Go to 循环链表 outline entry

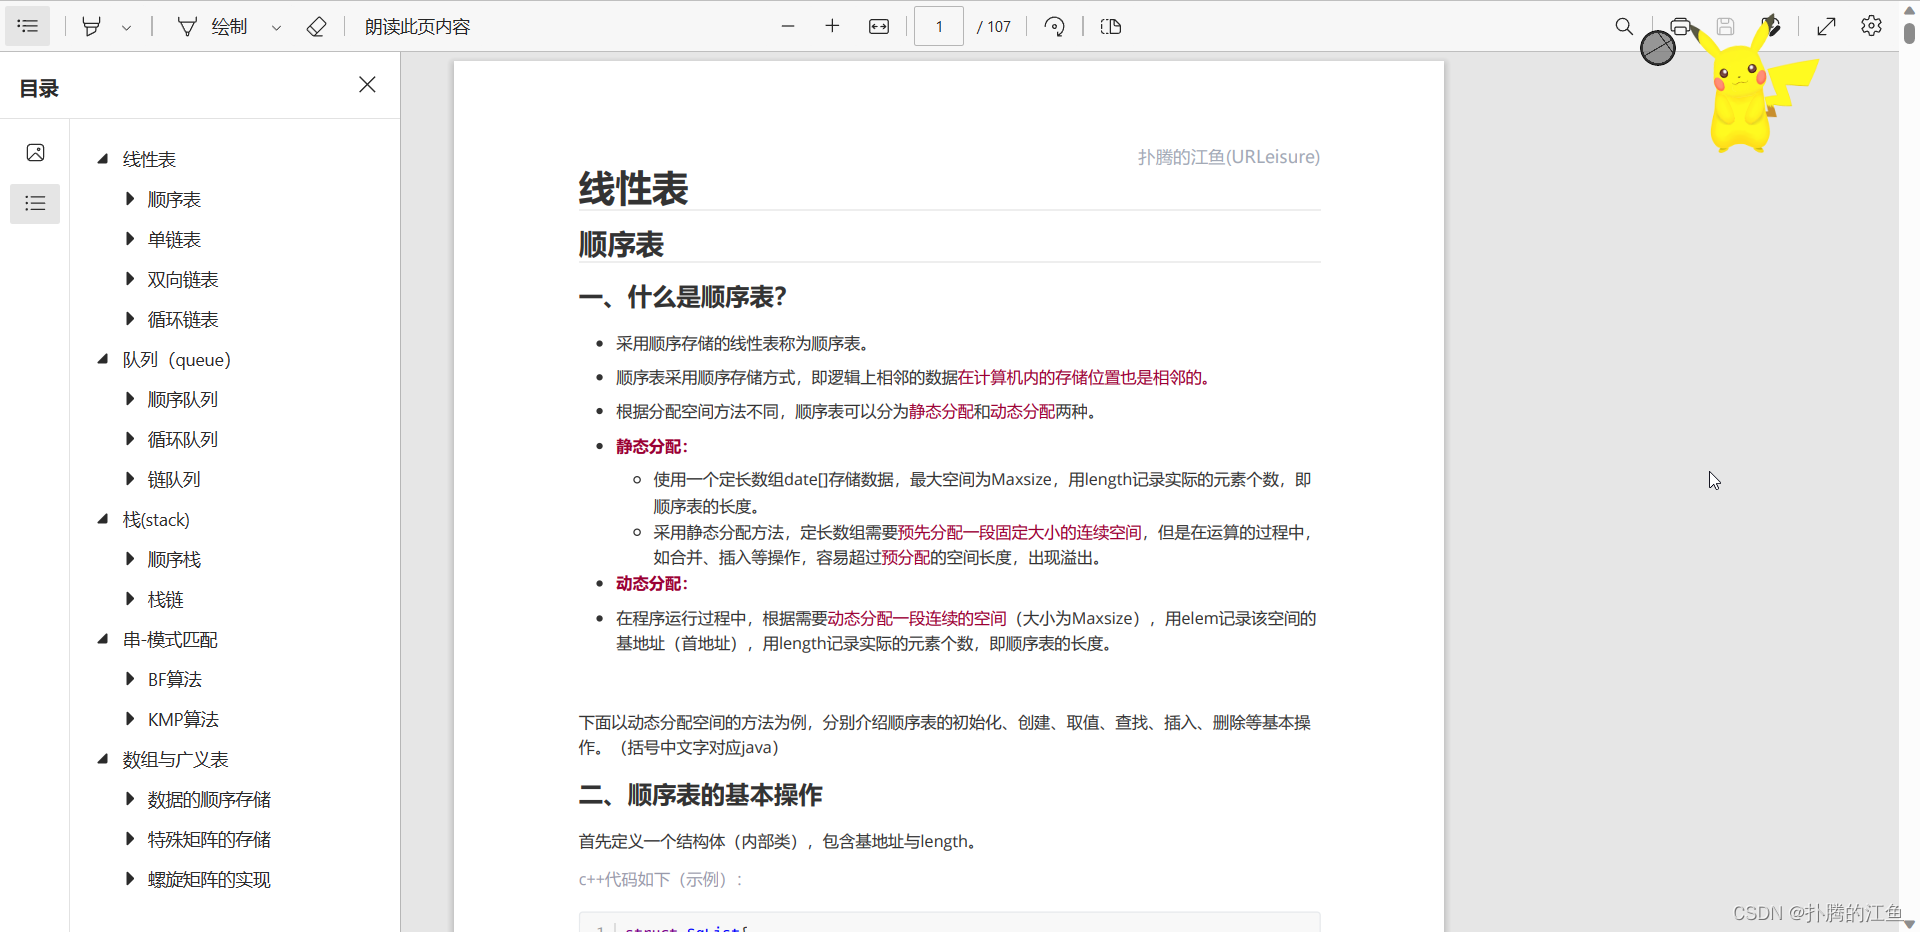click(183, 320)
